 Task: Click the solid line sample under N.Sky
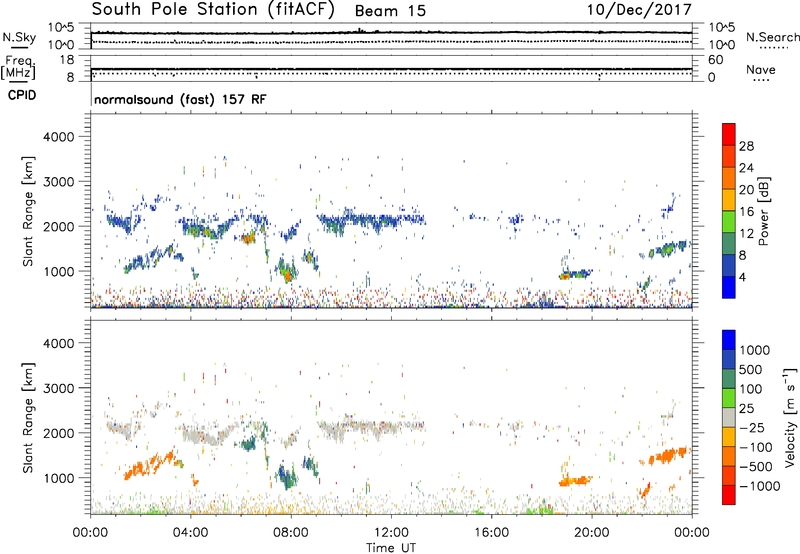tap(19, 48)
